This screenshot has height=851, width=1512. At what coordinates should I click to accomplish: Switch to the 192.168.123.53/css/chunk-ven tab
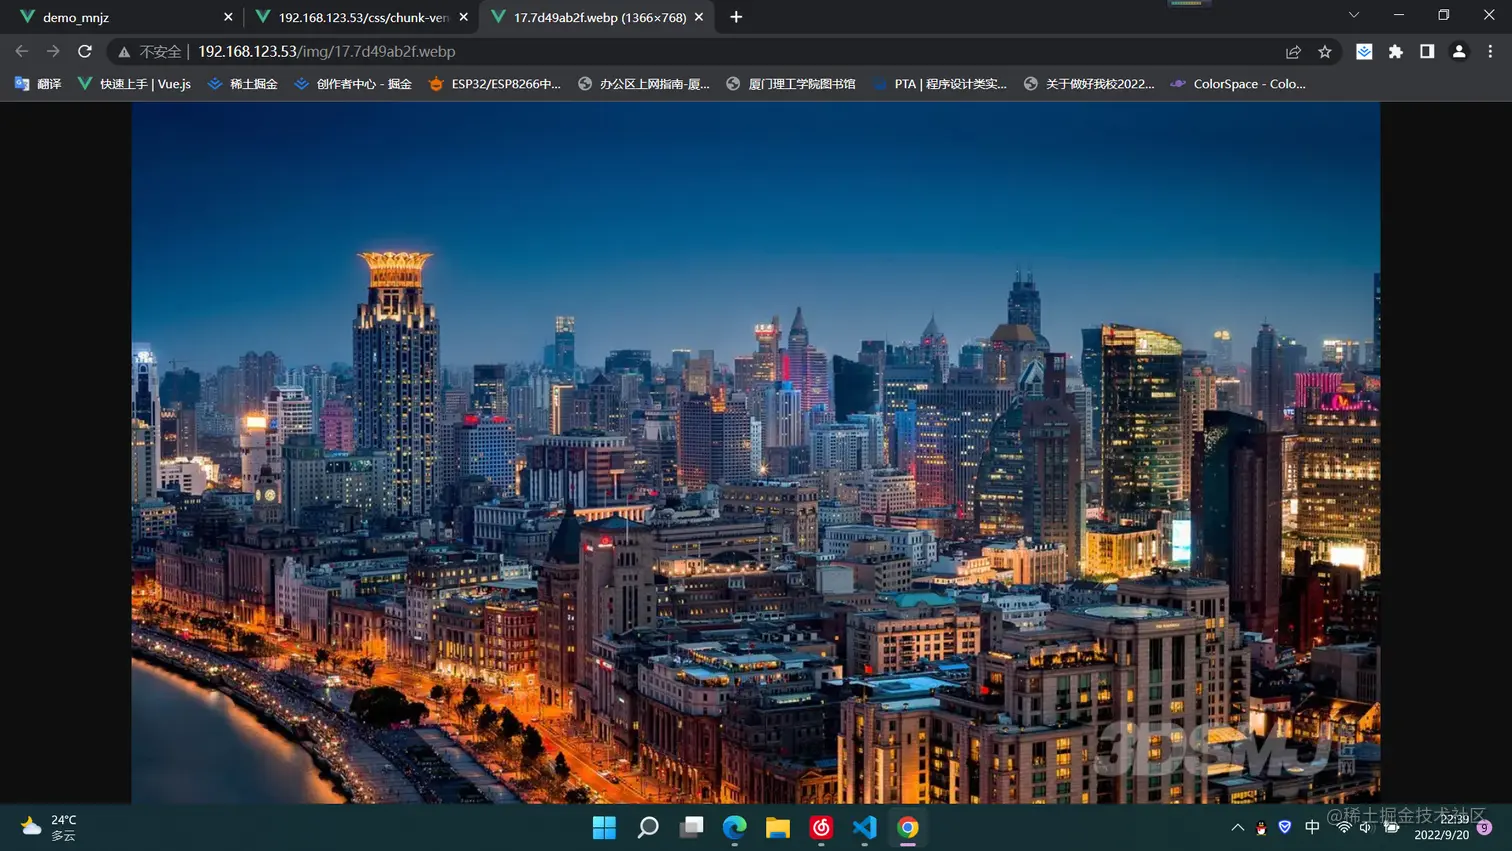(361, 17)
